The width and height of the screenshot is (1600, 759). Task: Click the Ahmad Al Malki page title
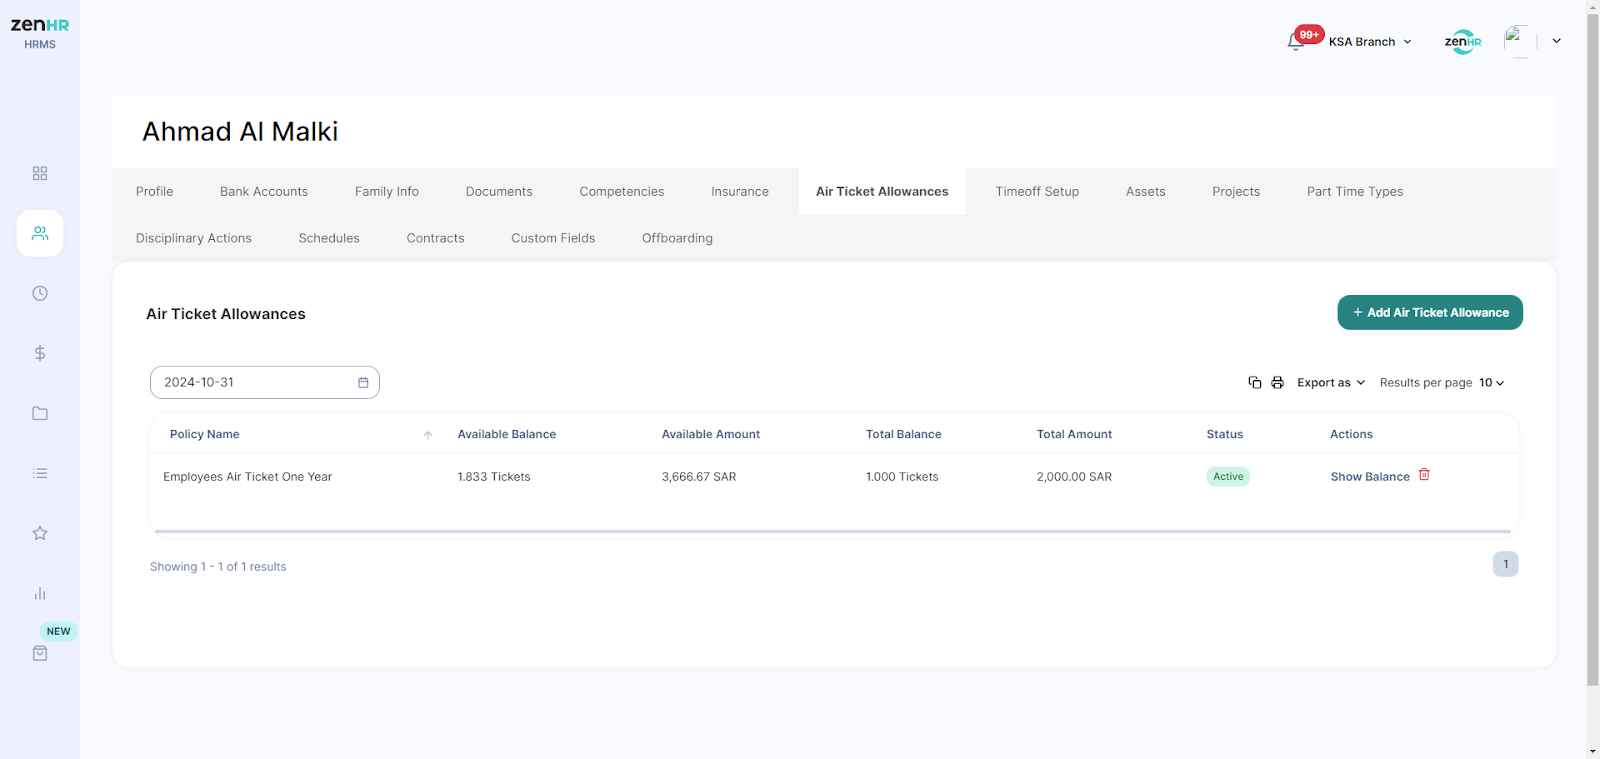[x=240, y=132]
